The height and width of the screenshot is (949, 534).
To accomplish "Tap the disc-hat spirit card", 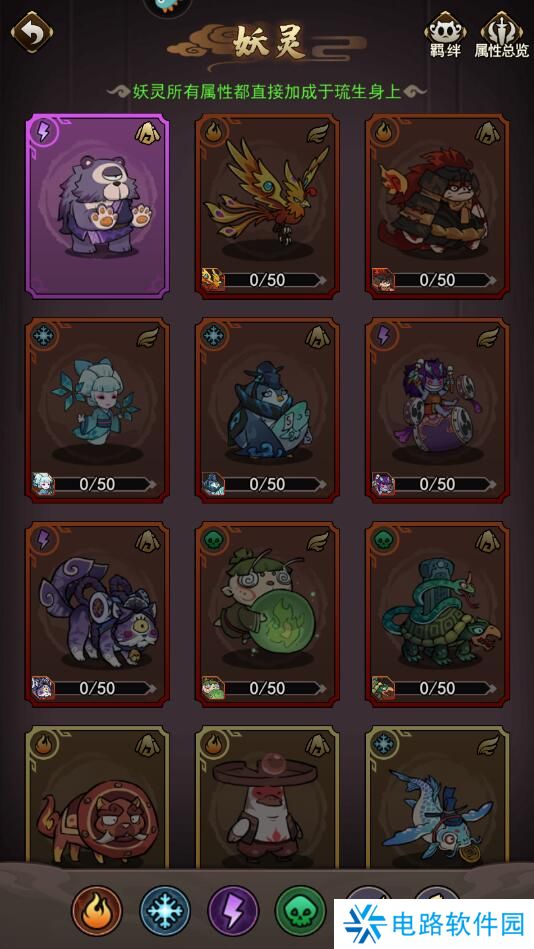I will tap(267, 798).
